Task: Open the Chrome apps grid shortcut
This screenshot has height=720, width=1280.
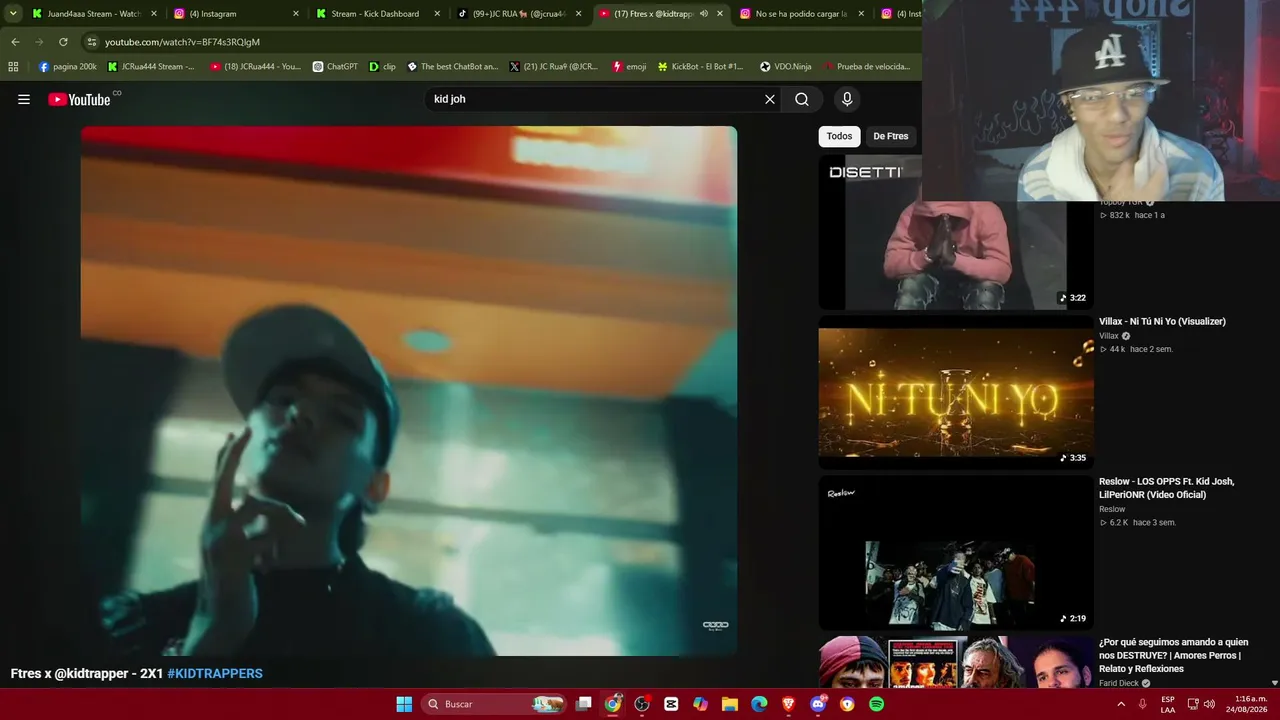Action: 13,67
